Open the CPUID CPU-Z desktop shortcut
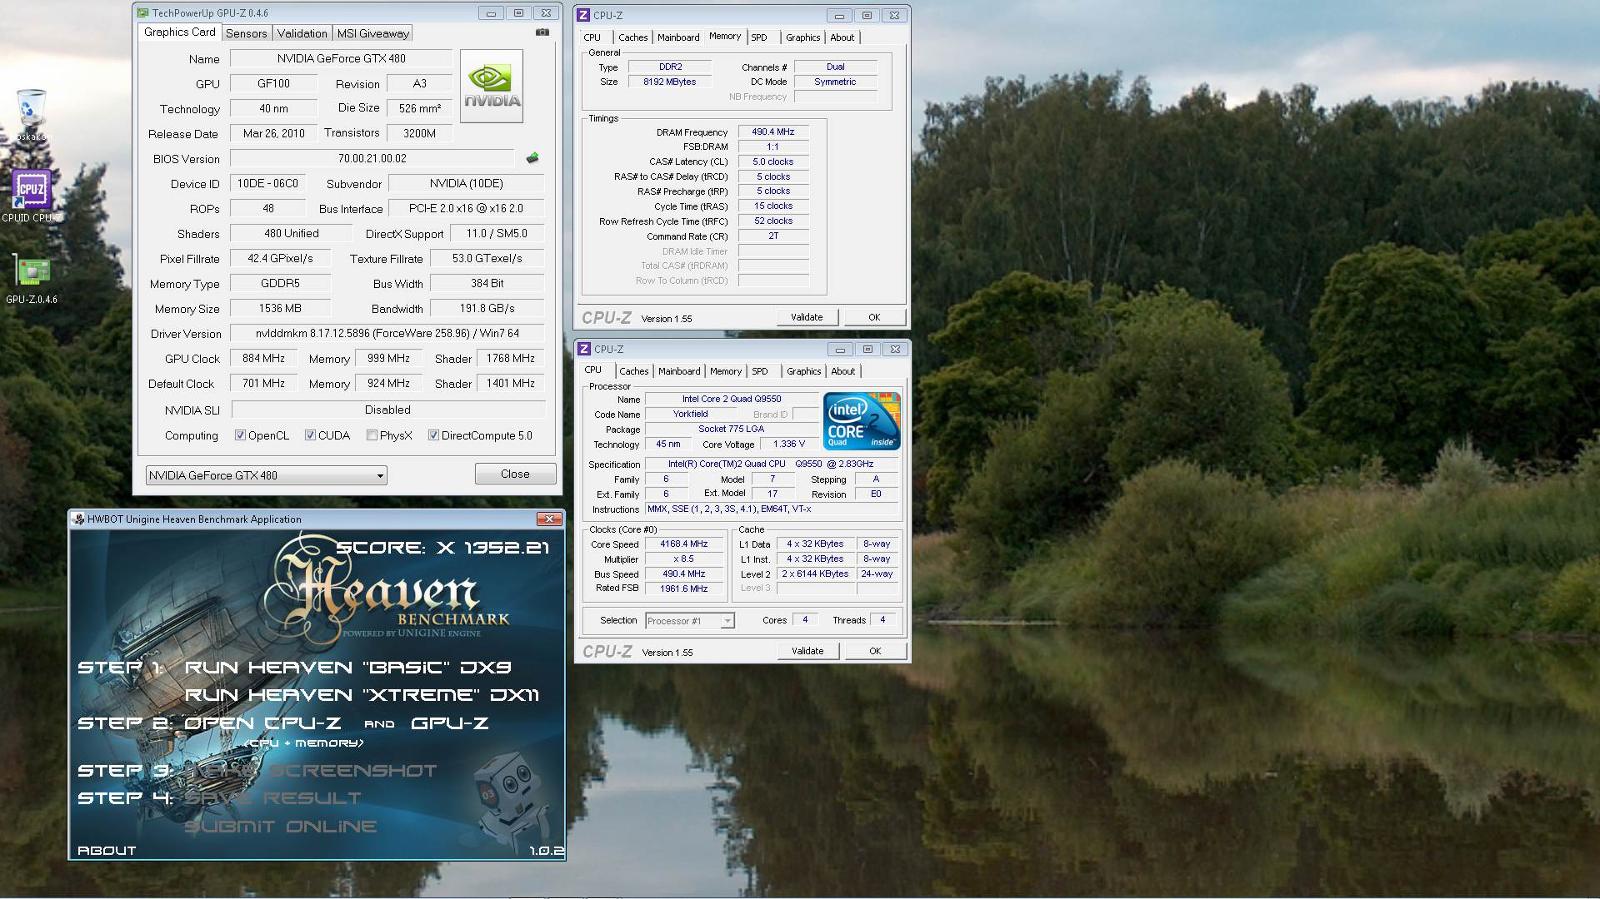Image resolution: width=1600 pixels, height=899 pixels. coord(31,189)
